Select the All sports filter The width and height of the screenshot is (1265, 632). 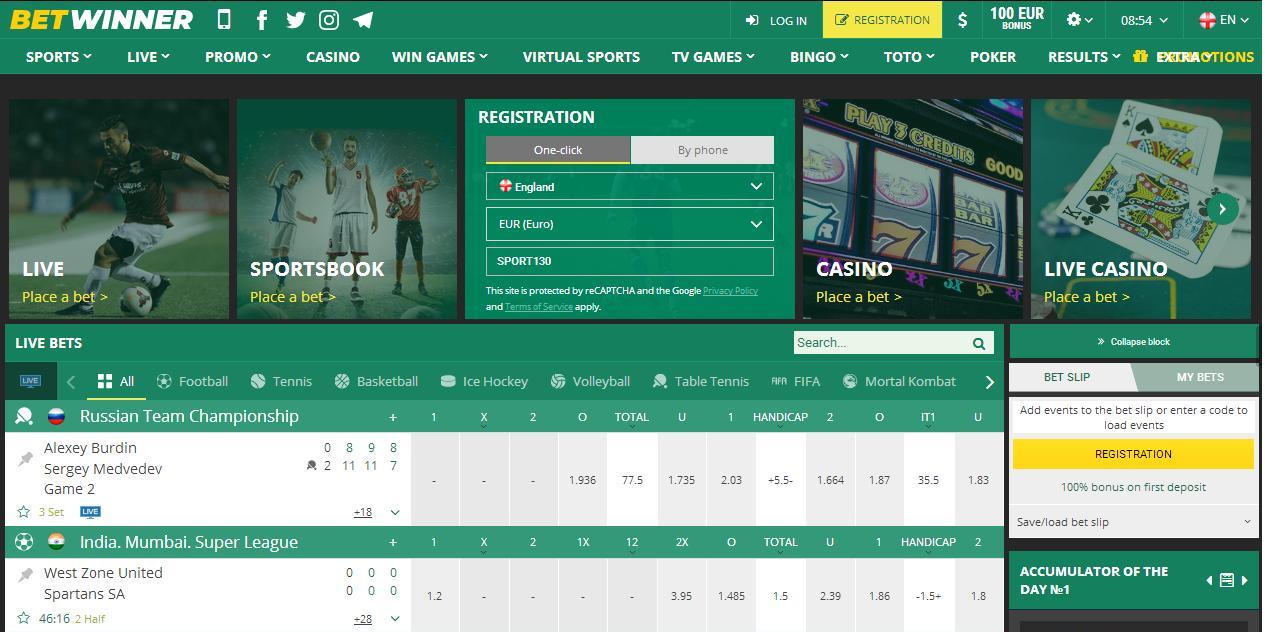point(116,381)
